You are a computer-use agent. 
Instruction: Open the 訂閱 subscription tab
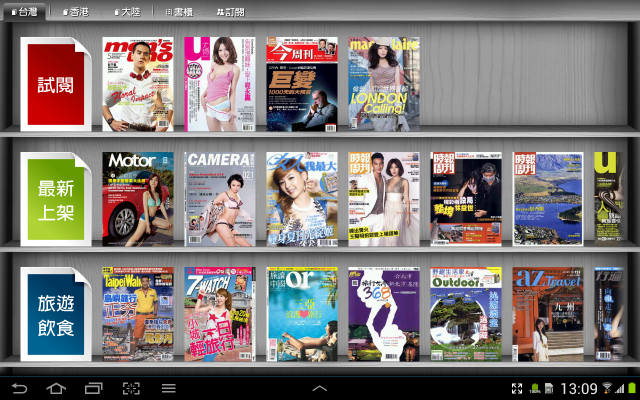[x=231, y=12]
